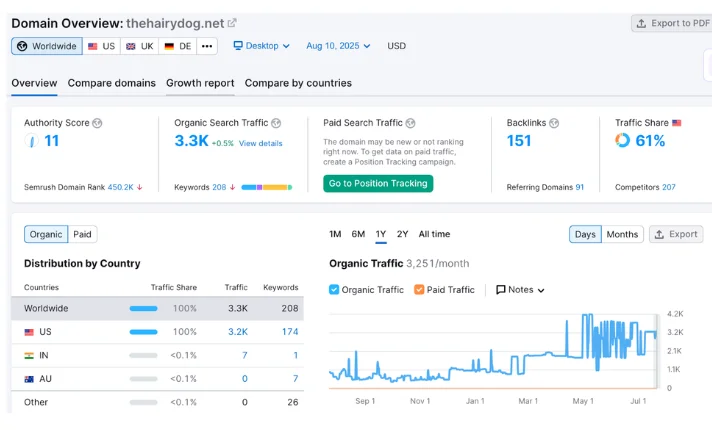Uncheck the Paid Traffic checkbox
The width and height of the screenshot is (712, 430).
pyautogui.click(x=420, y=290)
